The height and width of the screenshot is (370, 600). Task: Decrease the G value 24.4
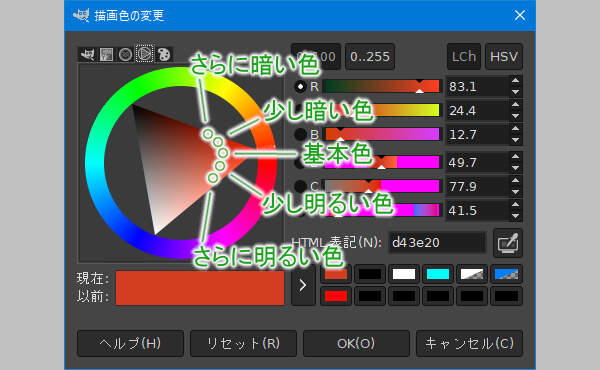[515, 116]
